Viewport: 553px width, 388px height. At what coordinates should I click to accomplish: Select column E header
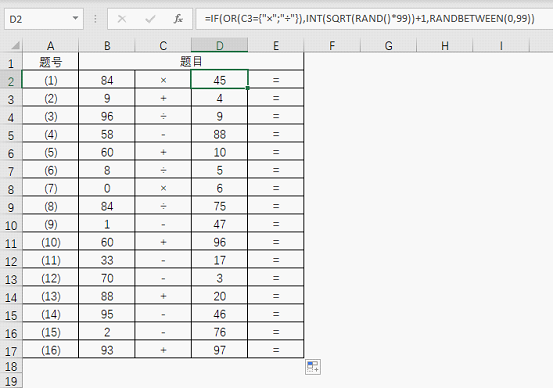pyautogui.click(x=276, y=46)
